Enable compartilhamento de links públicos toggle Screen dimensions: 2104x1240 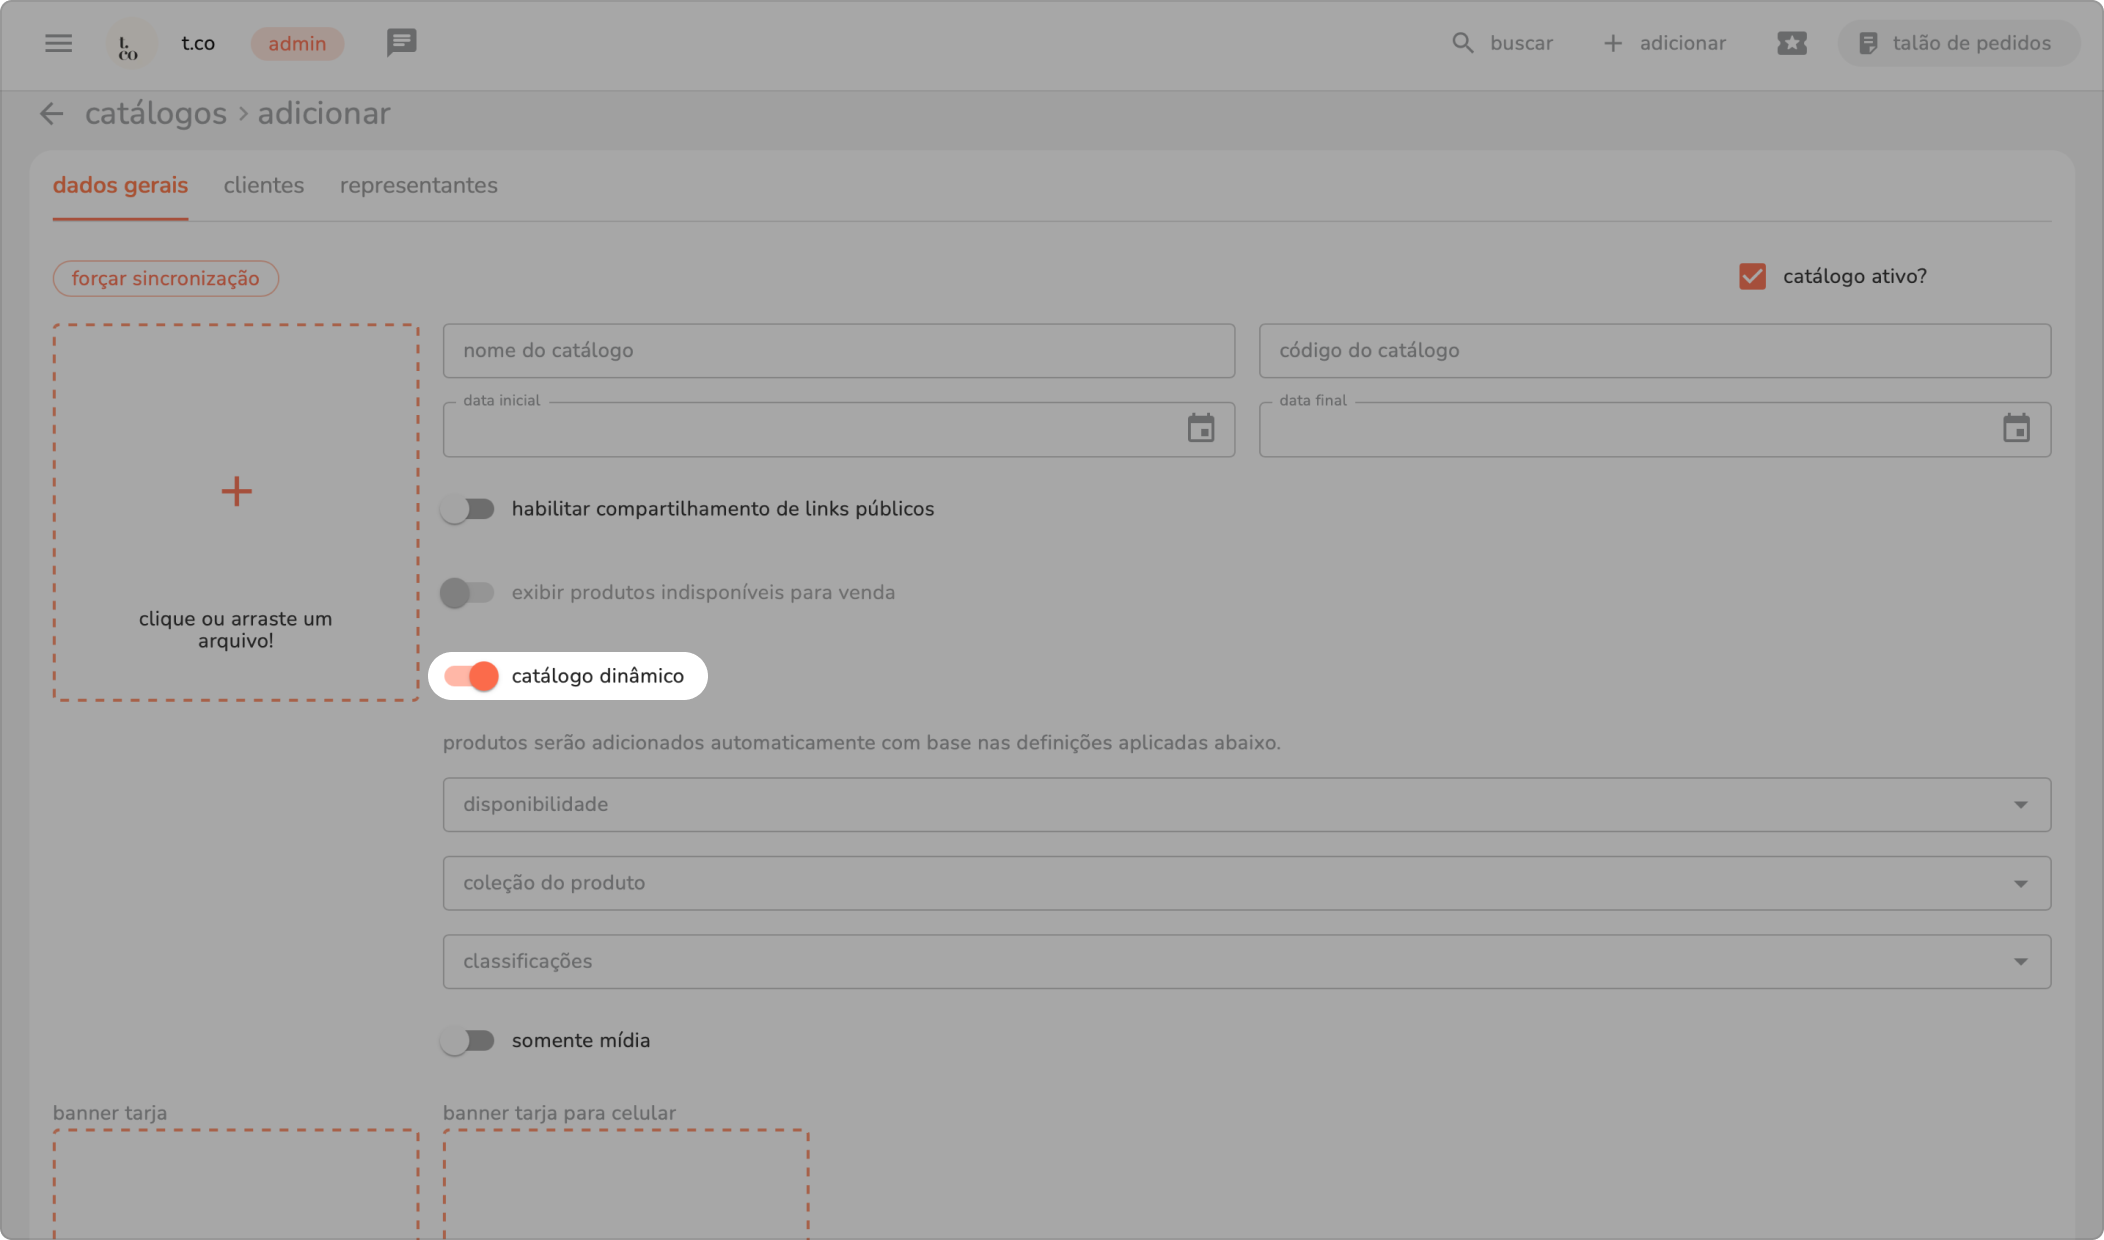click(468, 509)
